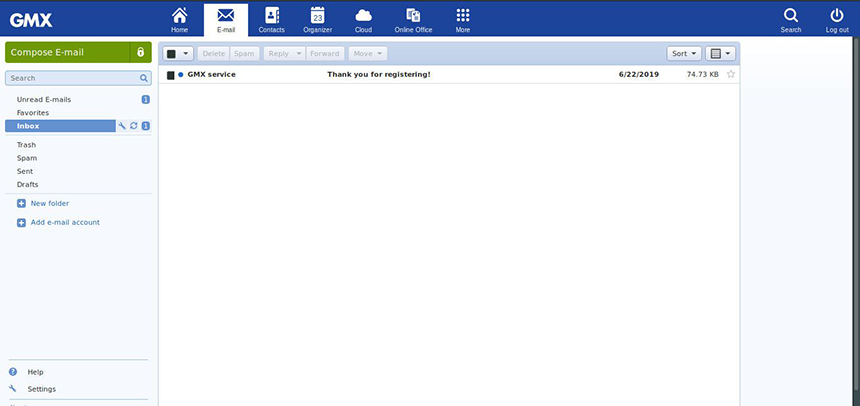Click sender name GMX service
The width and height of the screenshot is (860, 406).
click(211, 74)
